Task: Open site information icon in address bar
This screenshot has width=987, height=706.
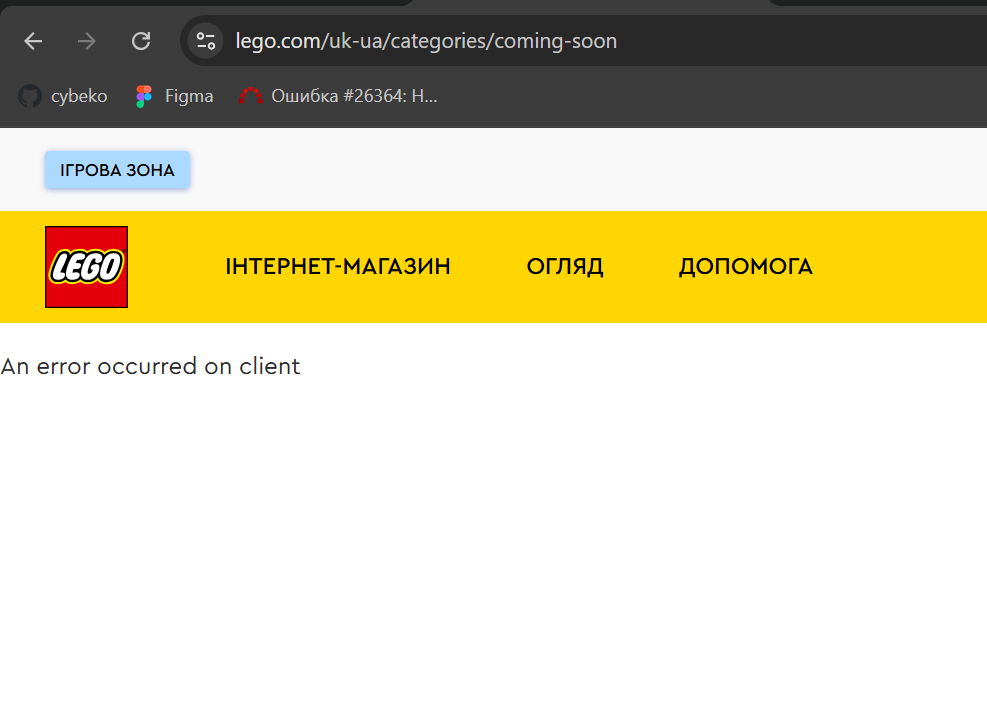Action: 206,42
